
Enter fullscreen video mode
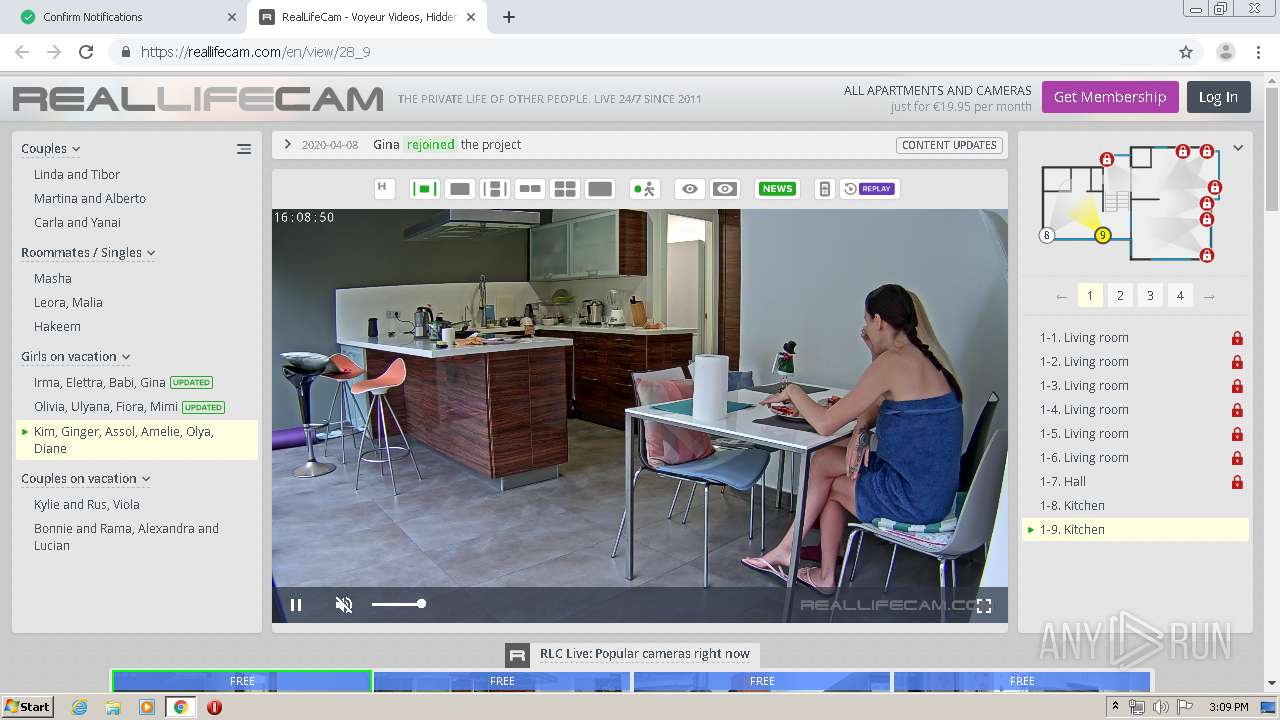984,605
